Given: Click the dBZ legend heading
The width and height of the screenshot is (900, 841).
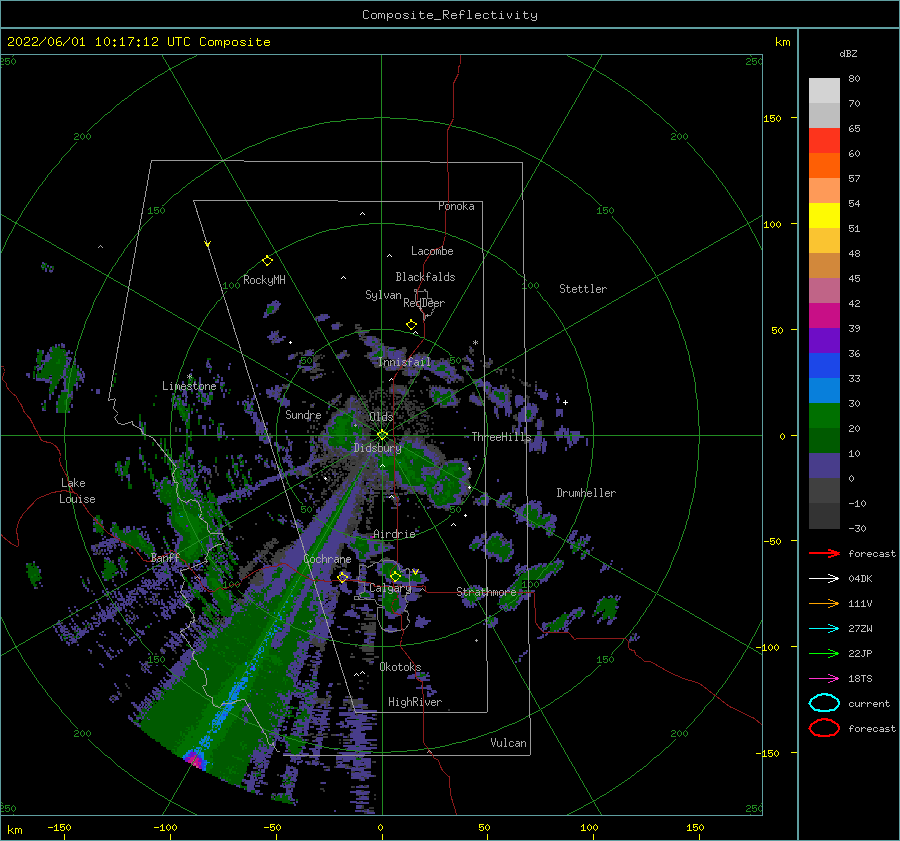Looking at the screenshot, I should pyautogui.click(x=848, y=53).
